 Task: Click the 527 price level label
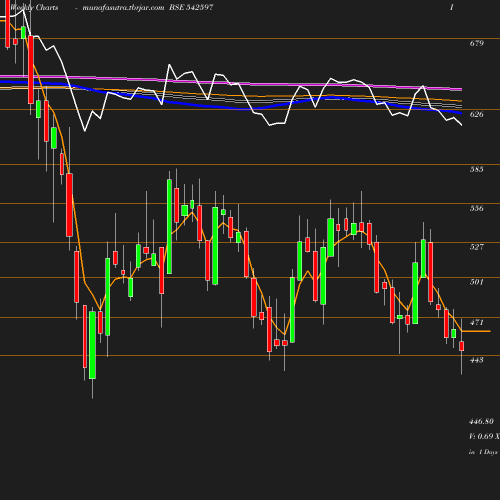(x=476, y=247)
